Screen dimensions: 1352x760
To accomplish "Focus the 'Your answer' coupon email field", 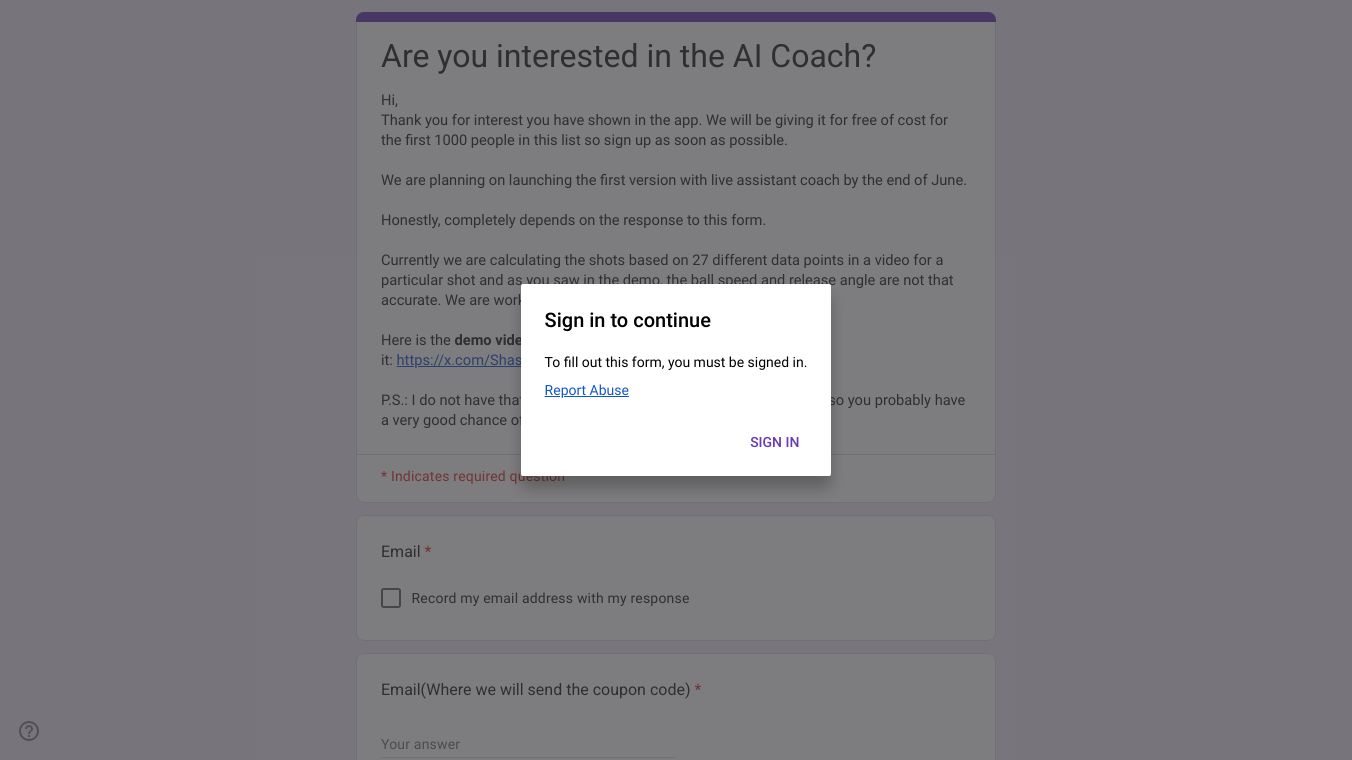I will tap(527, 744).
